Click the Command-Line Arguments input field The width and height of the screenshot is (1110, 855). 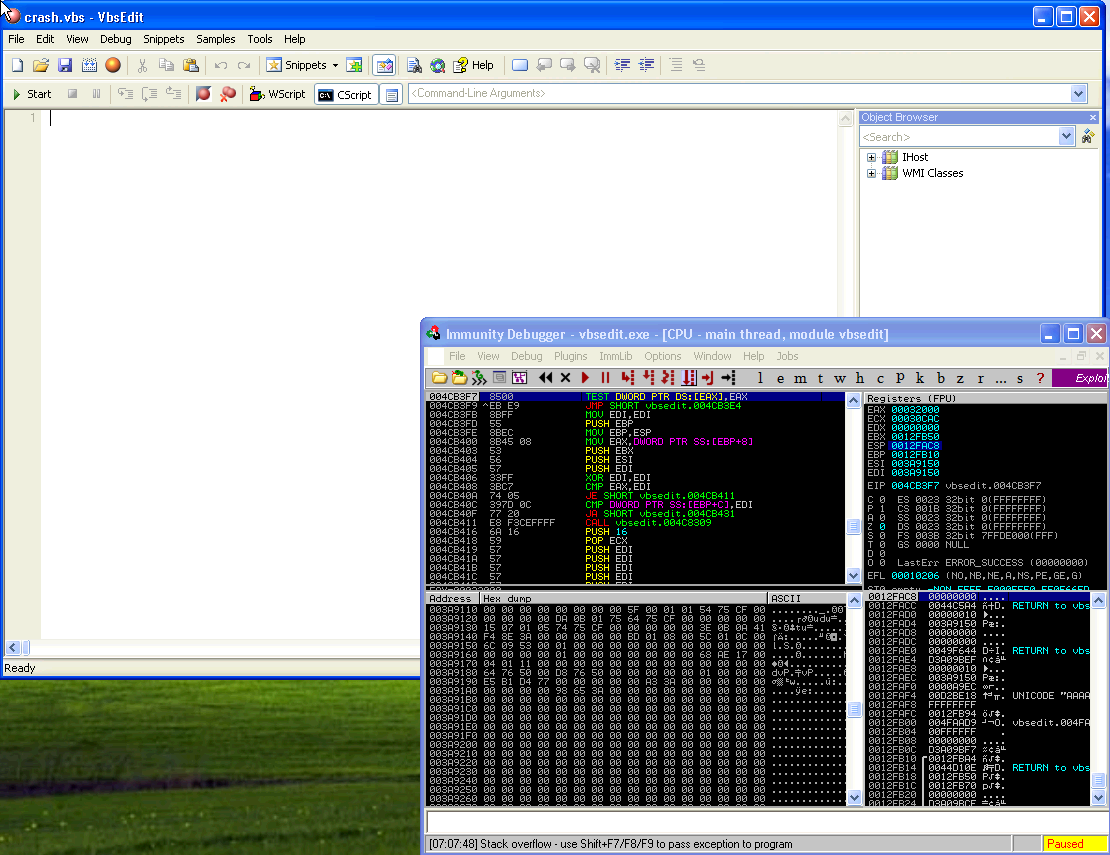pos(739,93)
